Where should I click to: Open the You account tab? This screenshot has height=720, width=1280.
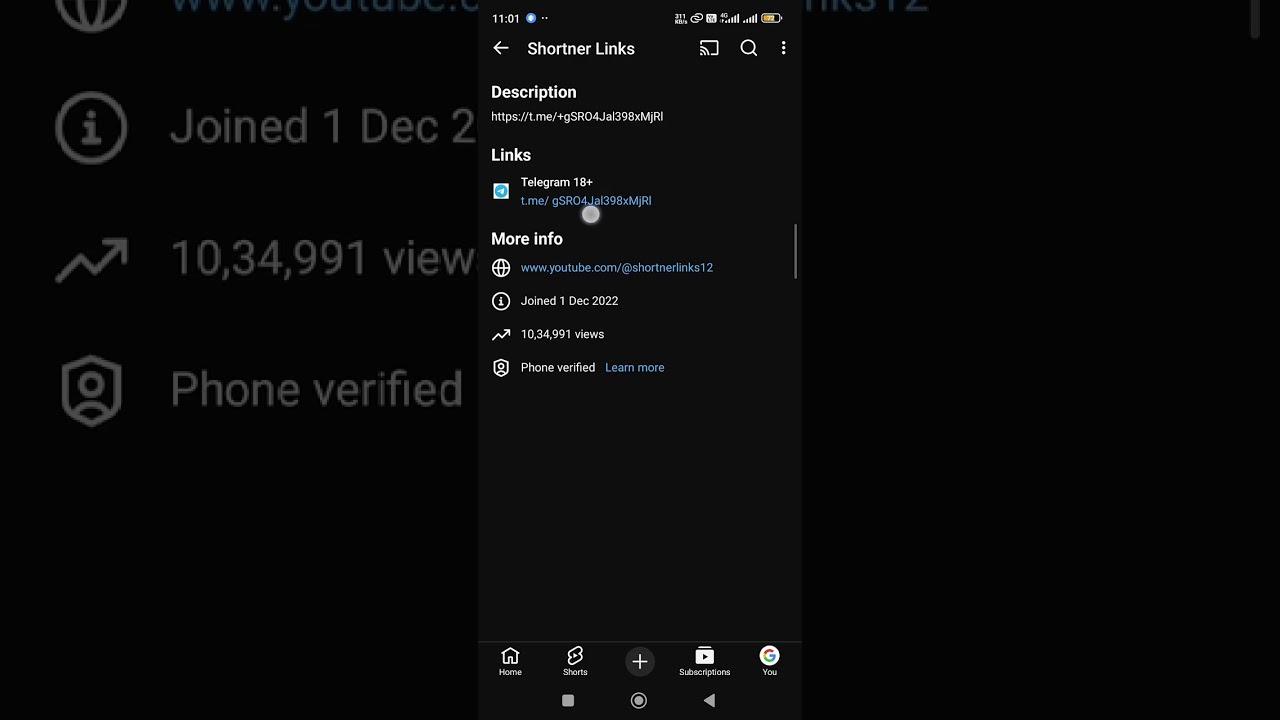click(x=769, y=661)
